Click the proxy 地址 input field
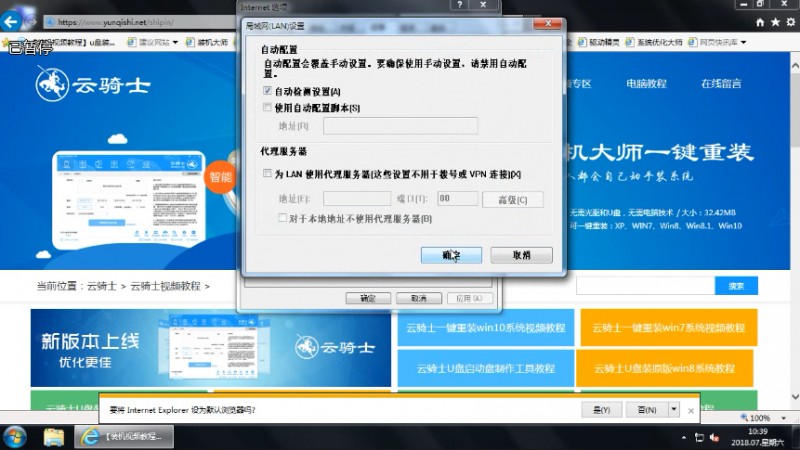800x450 pixels. click(357, 198)
